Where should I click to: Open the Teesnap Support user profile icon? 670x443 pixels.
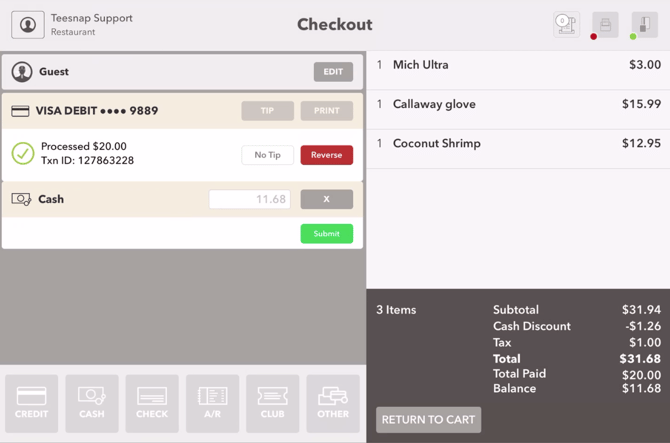coord(28,25)
